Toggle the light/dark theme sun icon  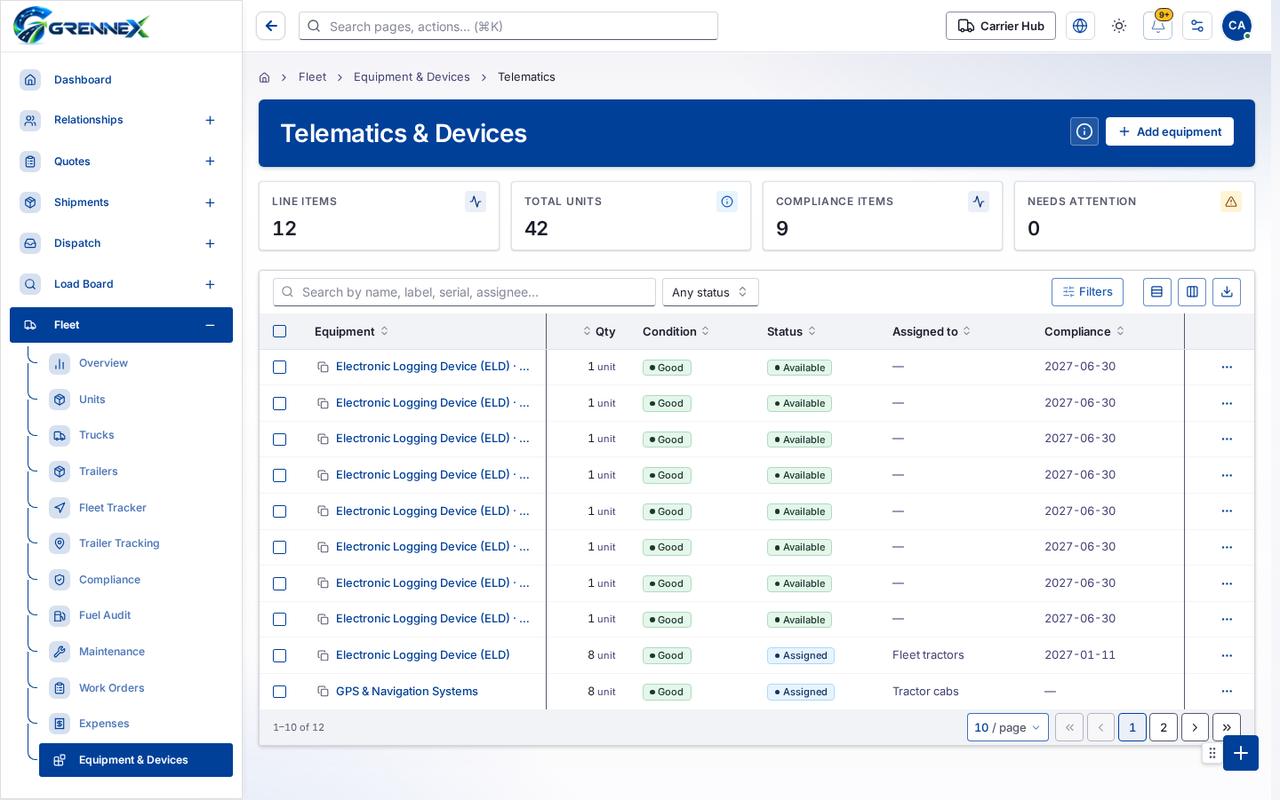[1119, 26]
